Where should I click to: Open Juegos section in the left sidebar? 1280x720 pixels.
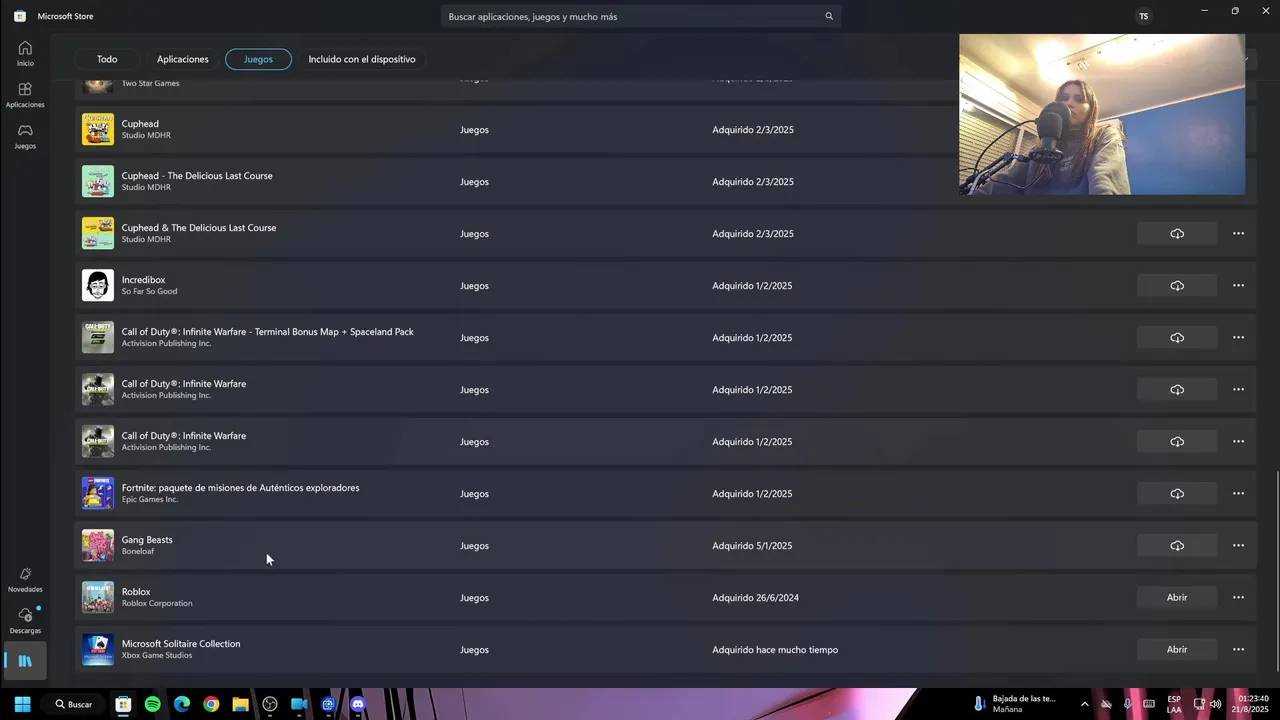[25, 136]
